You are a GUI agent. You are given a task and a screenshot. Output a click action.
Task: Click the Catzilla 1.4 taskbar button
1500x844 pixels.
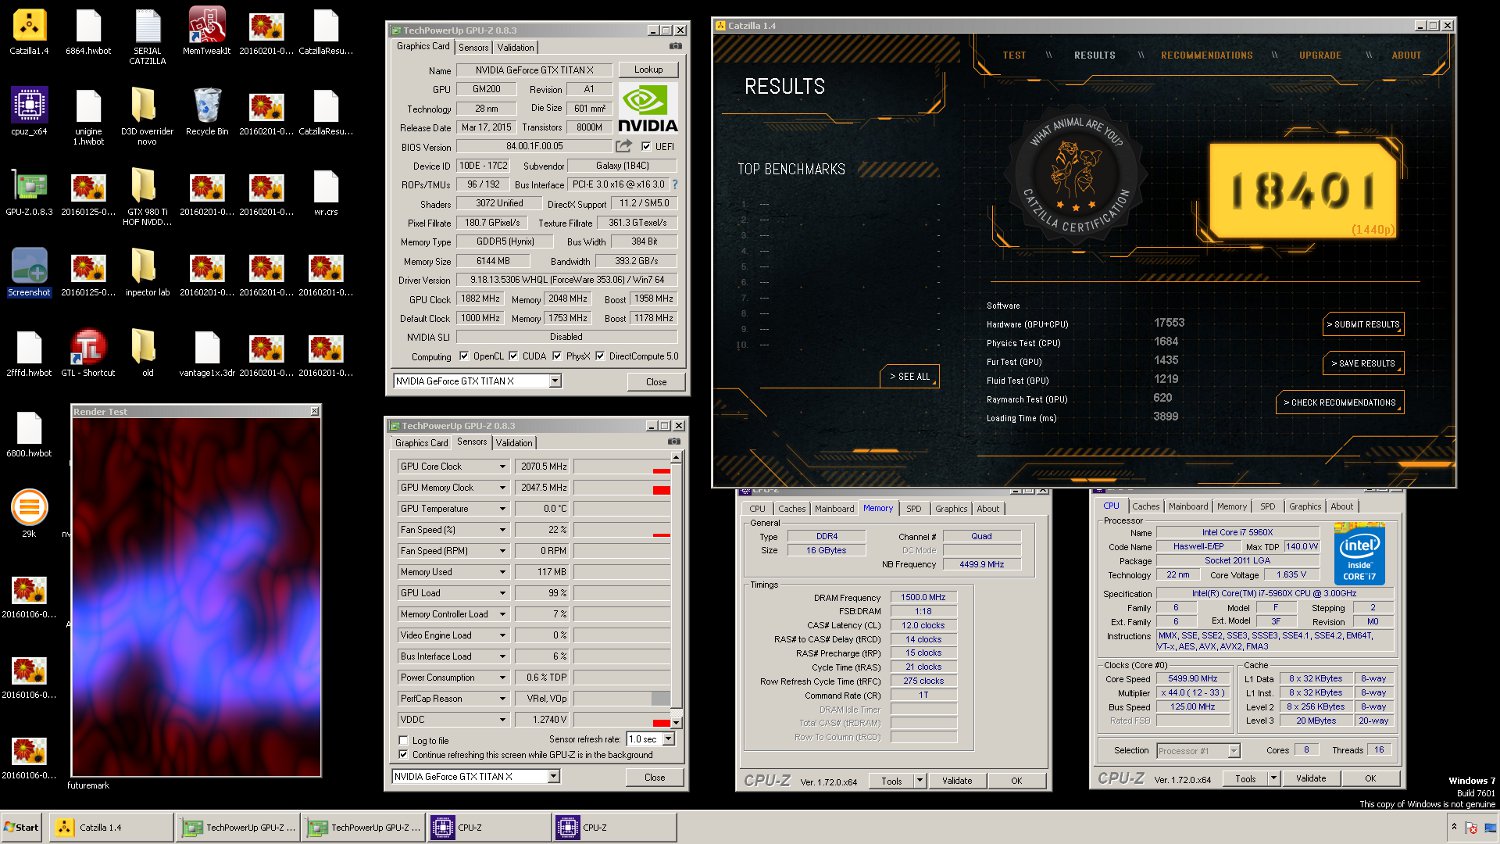coord(112,827)
